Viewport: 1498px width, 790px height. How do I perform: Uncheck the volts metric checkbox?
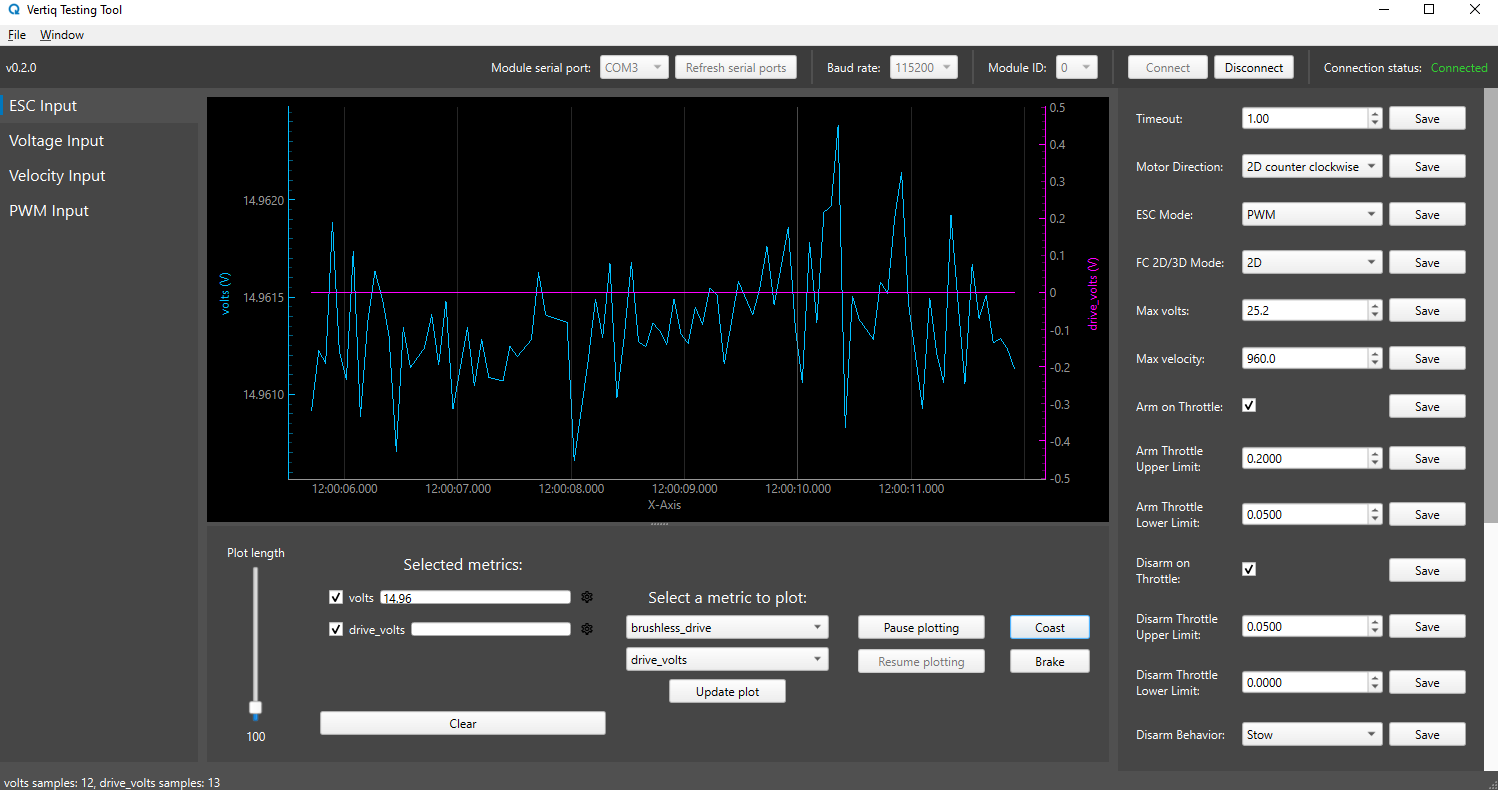click(336, 597)
